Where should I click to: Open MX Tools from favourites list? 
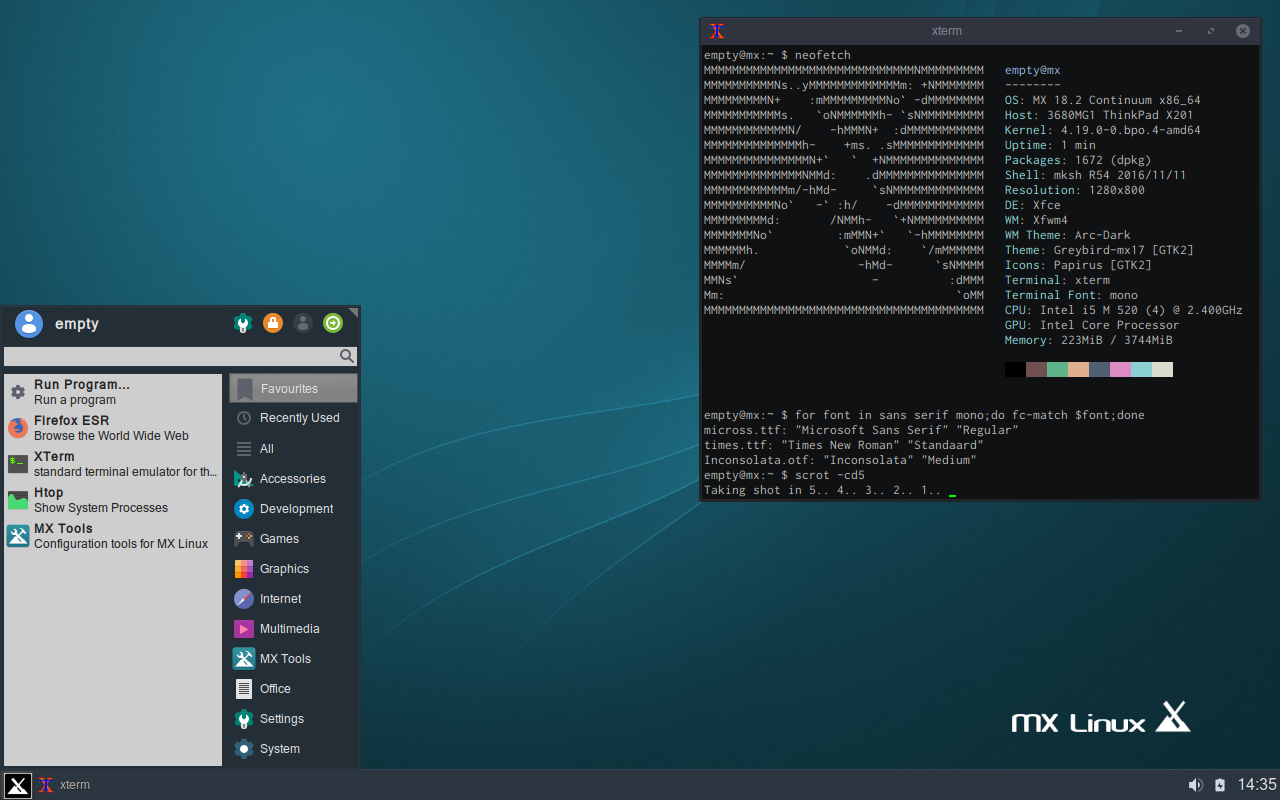(112, 536)
